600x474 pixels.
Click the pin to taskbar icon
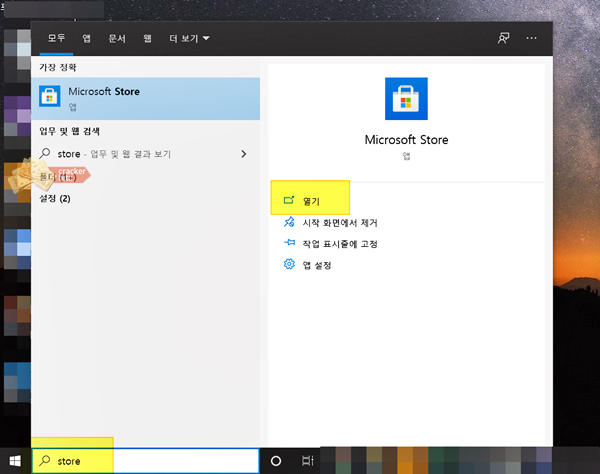click(289, 243)
